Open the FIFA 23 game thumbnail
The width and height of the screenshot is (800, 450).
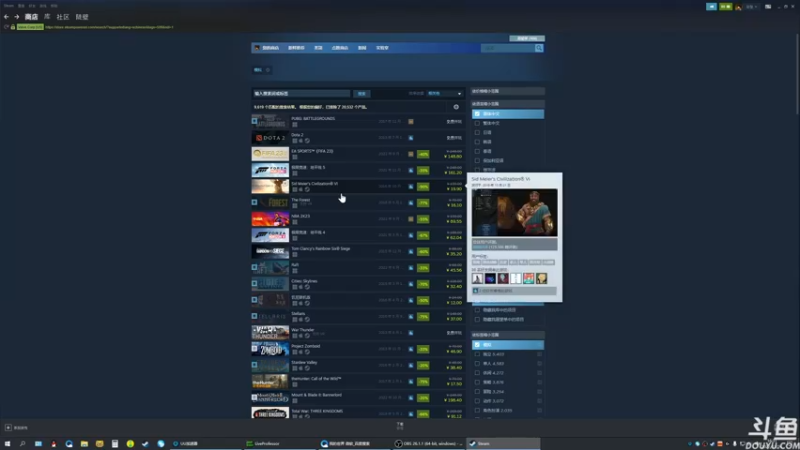pyautogui.click(x=270, y=154)
